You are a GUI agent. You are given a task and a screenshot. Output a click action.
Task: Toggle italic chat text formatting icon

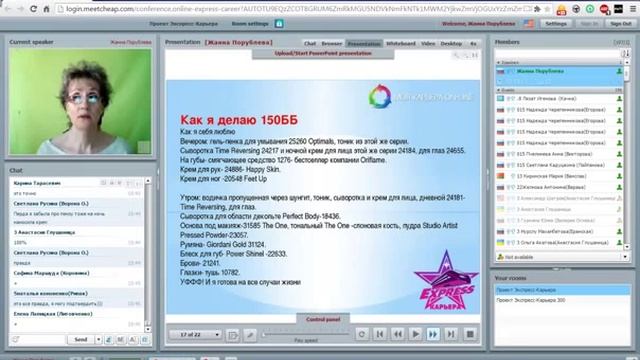[109, 339]
